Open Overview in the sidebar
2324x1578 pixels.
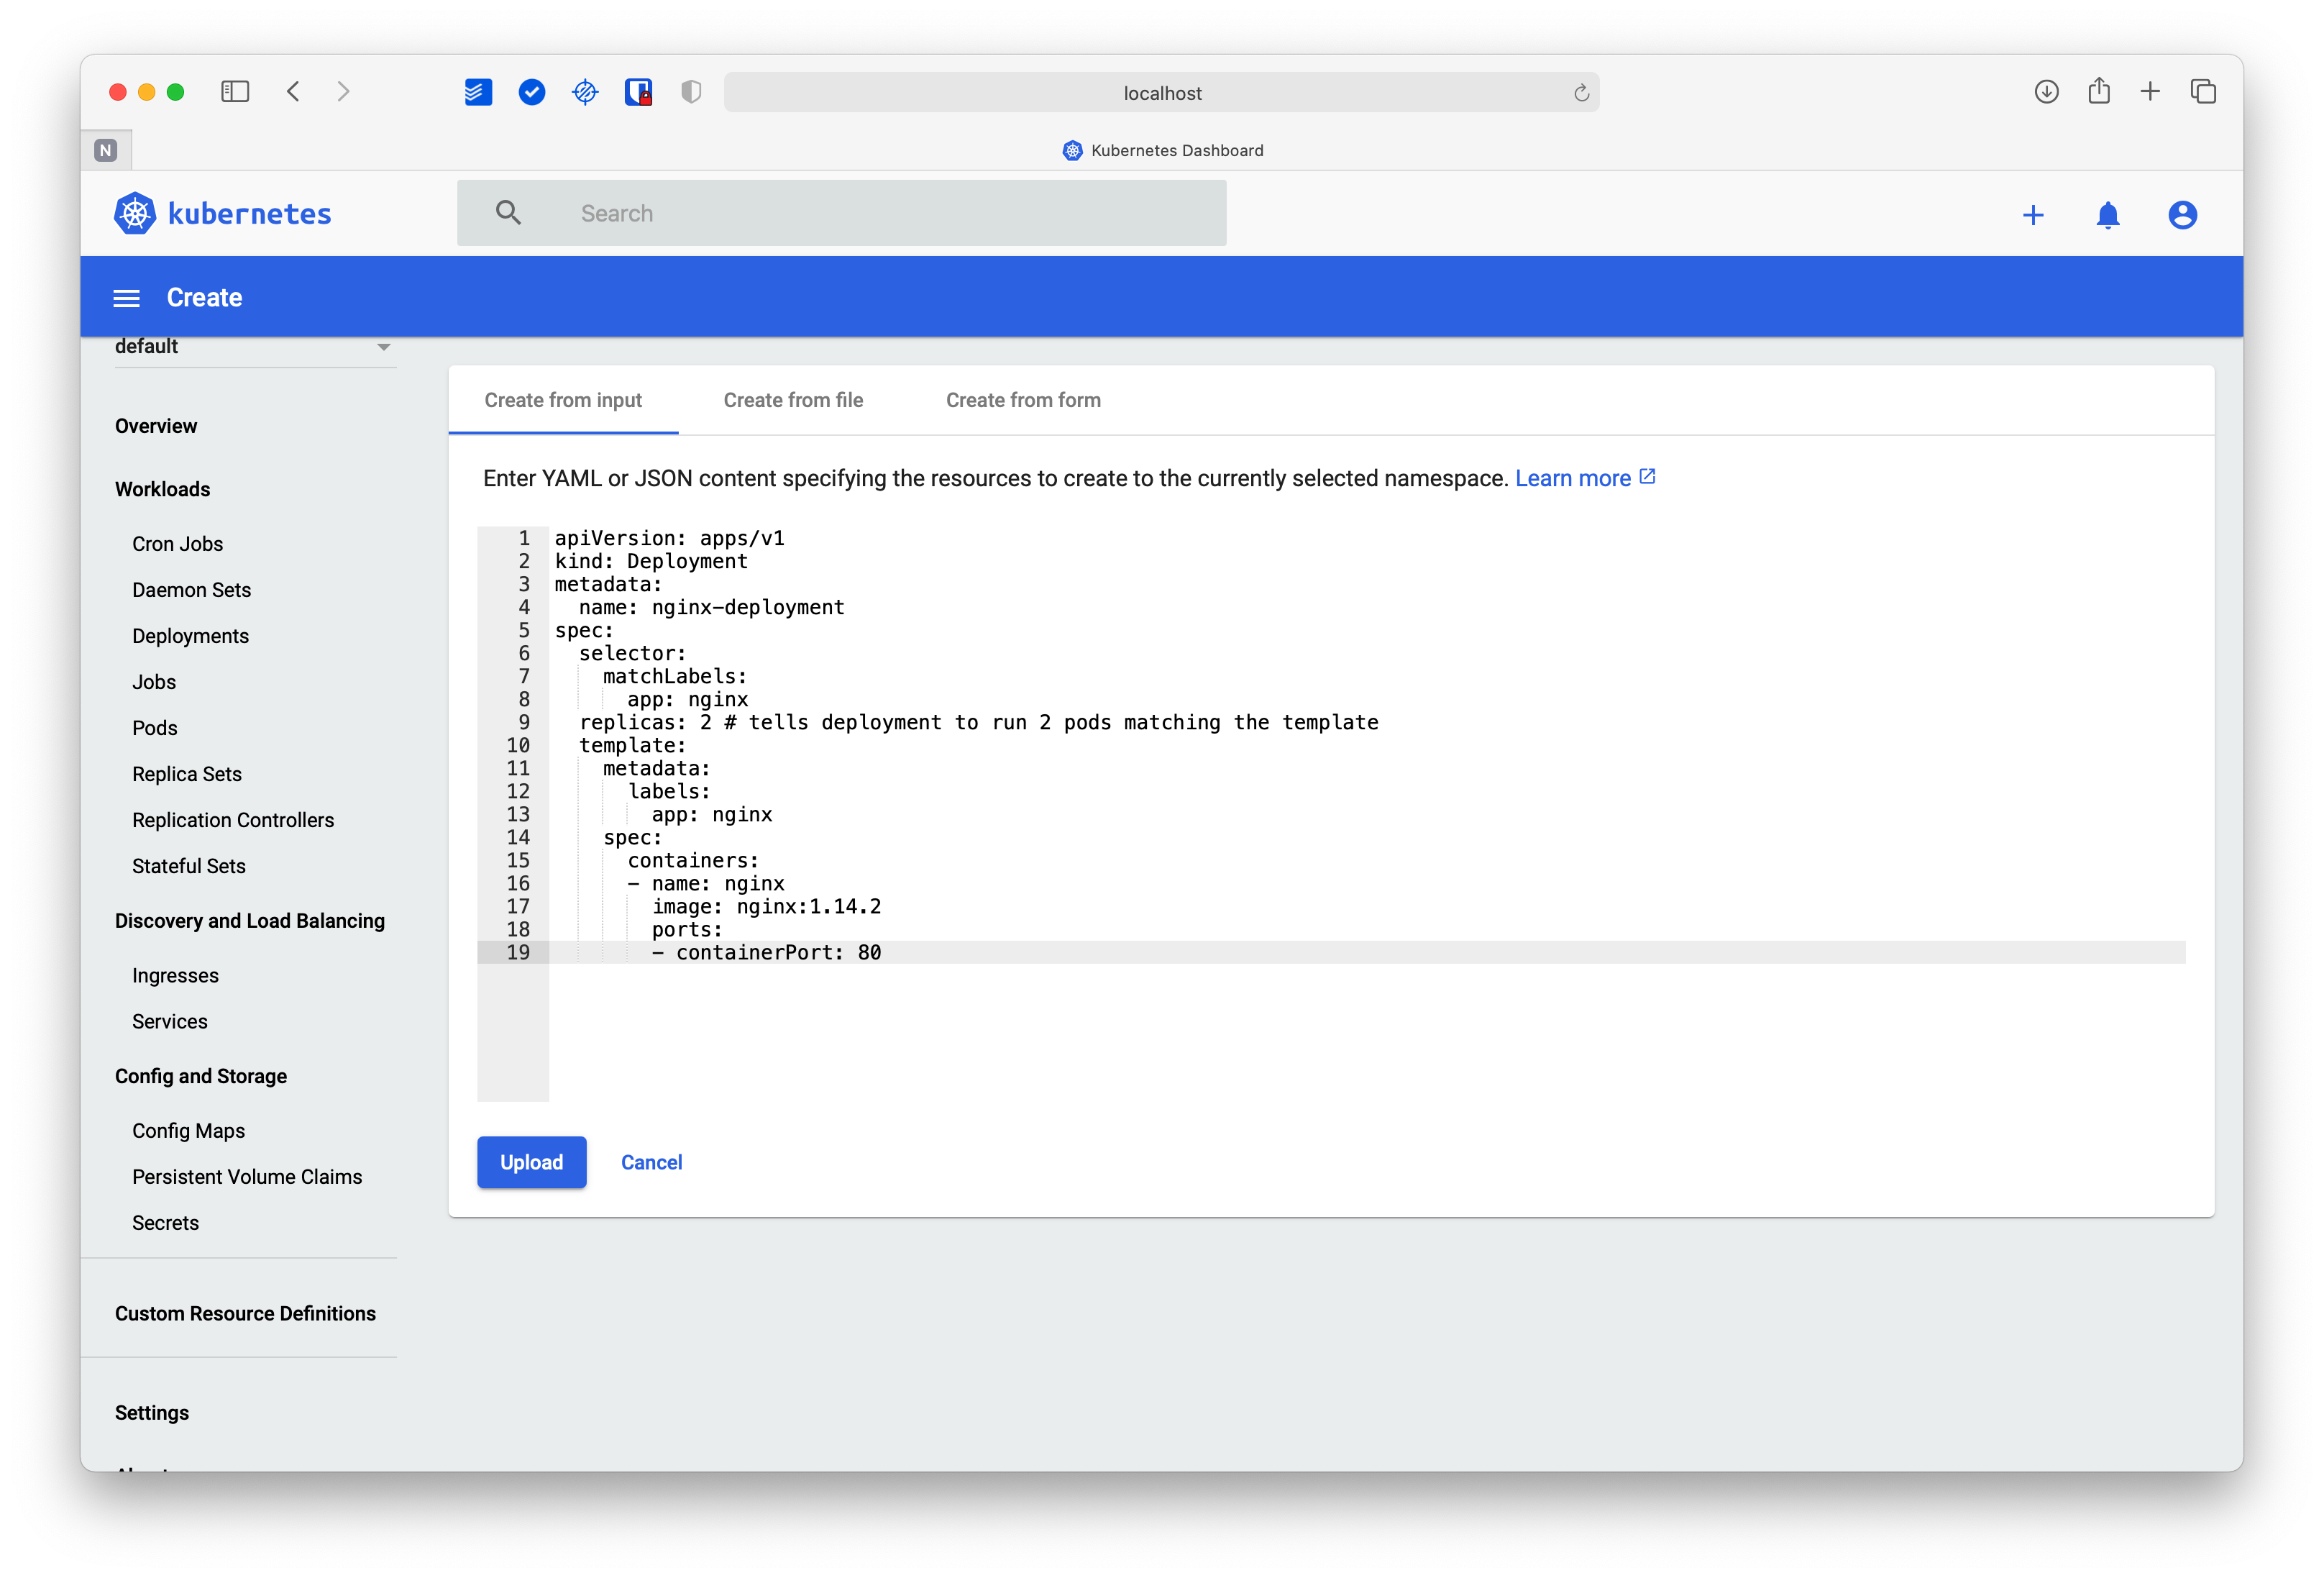156,426
